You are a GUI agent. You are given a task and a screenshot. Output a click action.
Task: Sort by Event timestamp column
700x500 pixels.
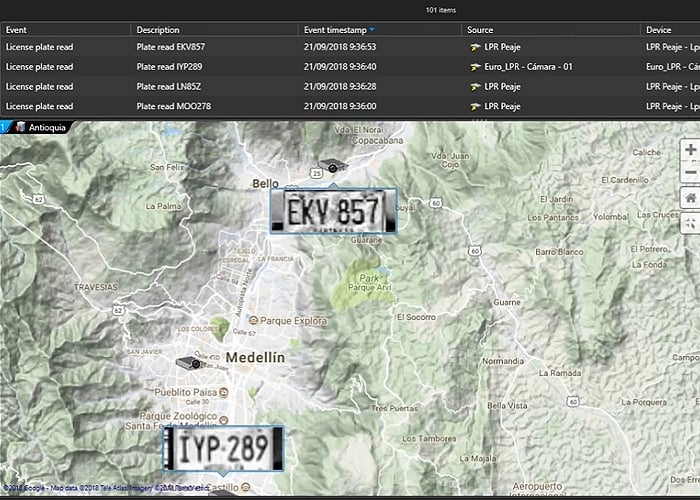point(340,30)
